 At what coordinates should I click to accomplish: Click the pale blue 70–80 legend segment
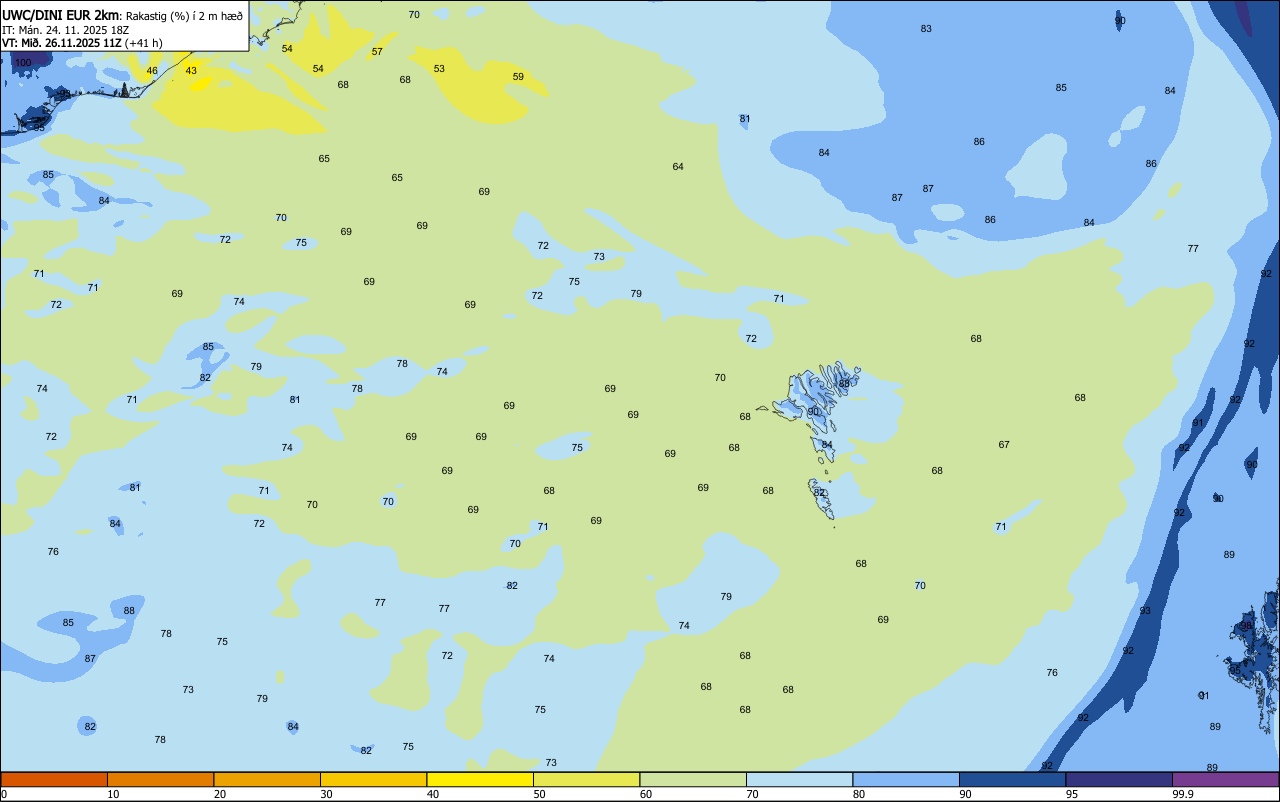(x=799, y=779)
